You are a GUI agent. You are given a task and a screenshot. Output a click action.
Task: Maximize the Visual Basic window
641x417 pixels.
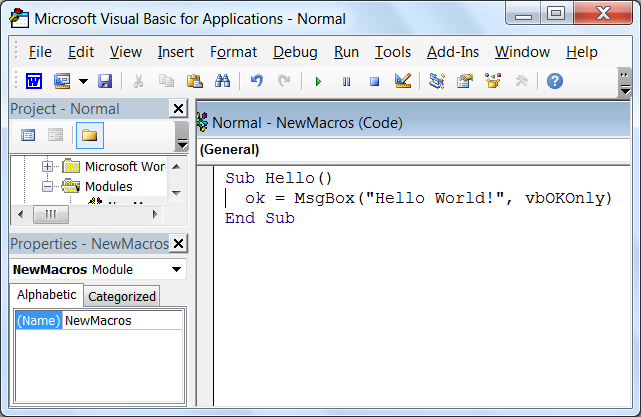(x=557, y=13)
